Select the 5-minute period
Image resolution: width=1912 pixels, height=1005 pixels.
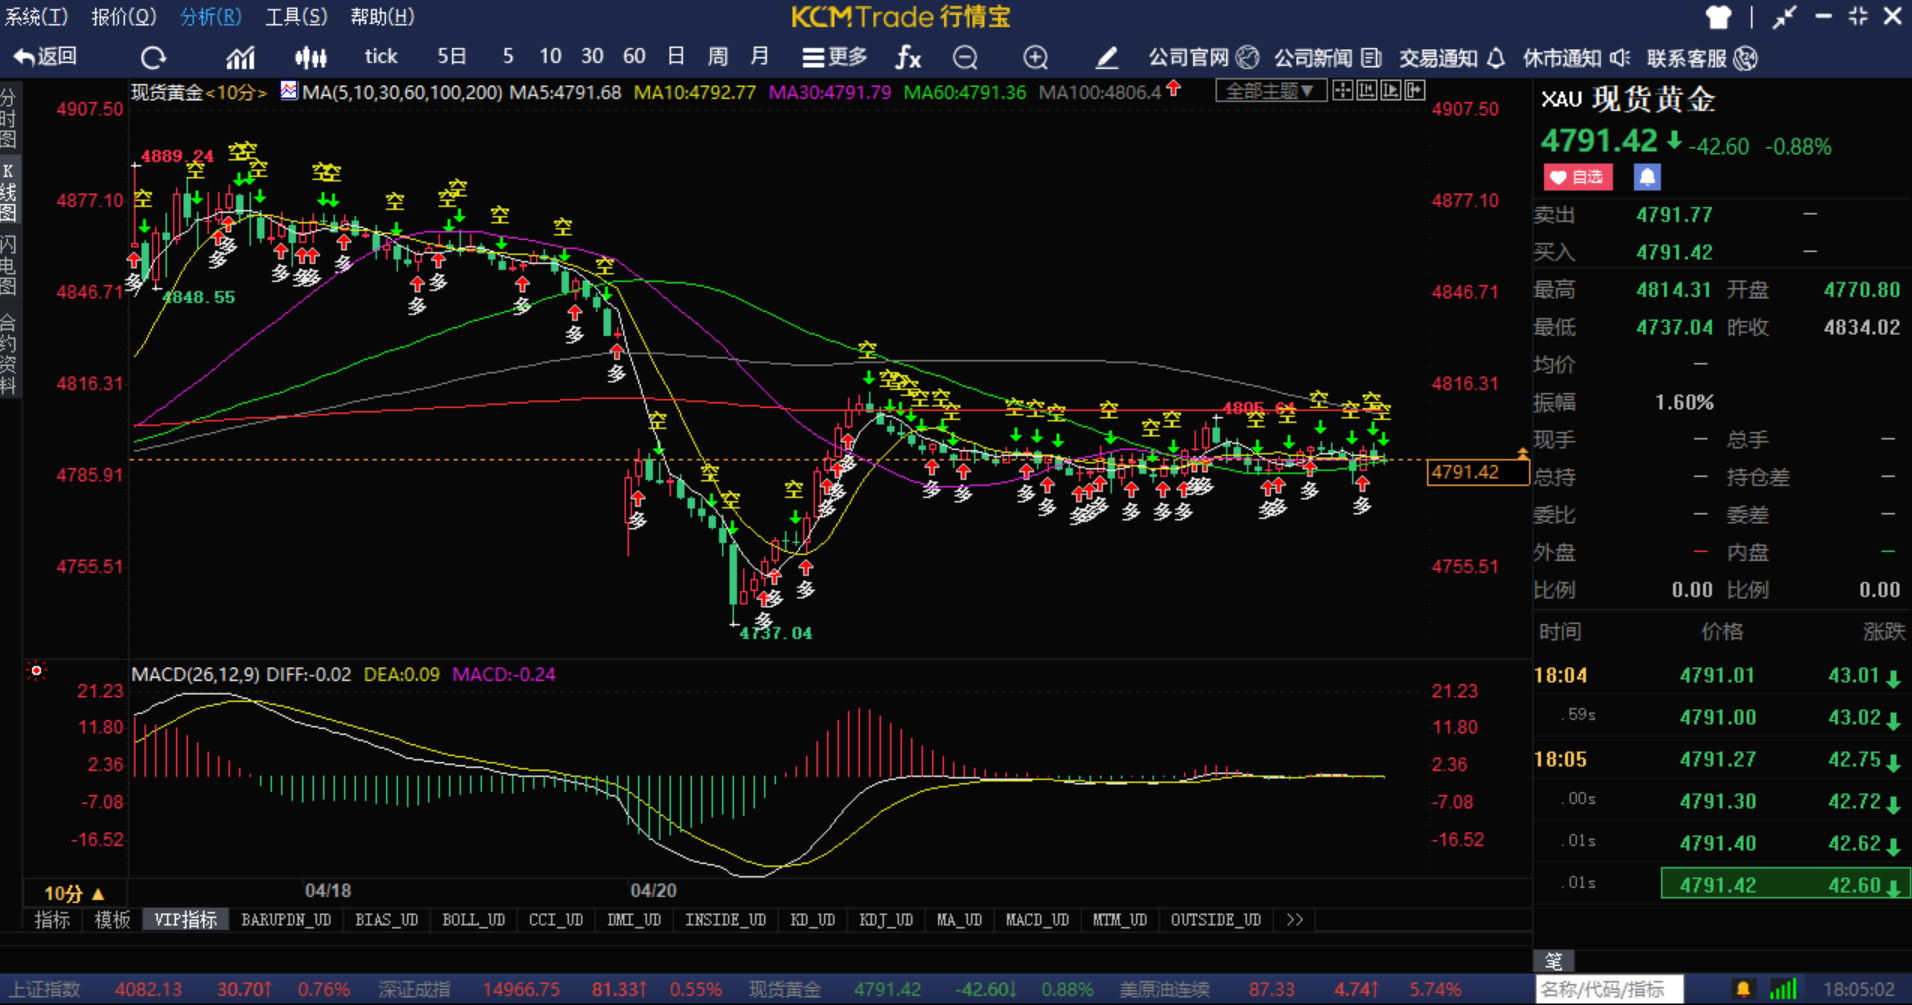click(x=508, y=57)
